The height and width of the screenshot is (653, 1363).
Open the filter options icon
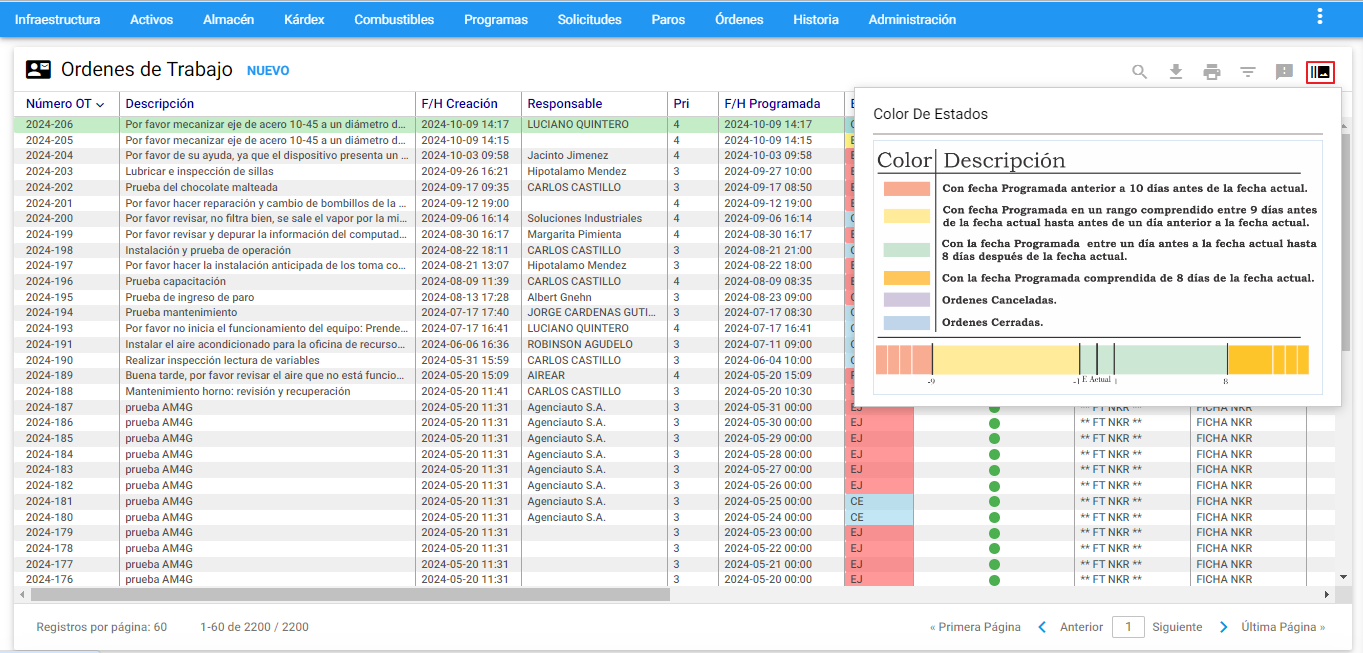click(1248, 72)
